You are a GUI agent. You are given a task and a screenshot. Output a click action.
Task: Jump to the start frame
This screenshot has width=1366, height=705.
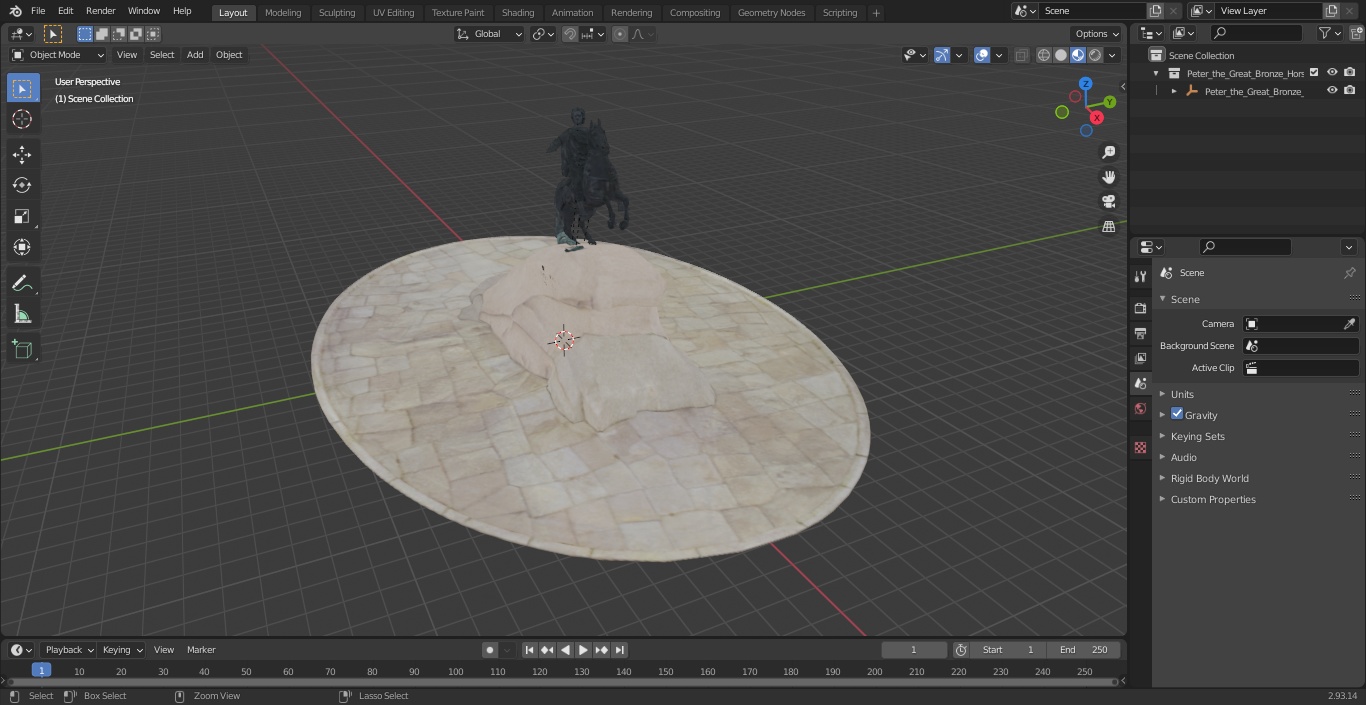[529, 650]
